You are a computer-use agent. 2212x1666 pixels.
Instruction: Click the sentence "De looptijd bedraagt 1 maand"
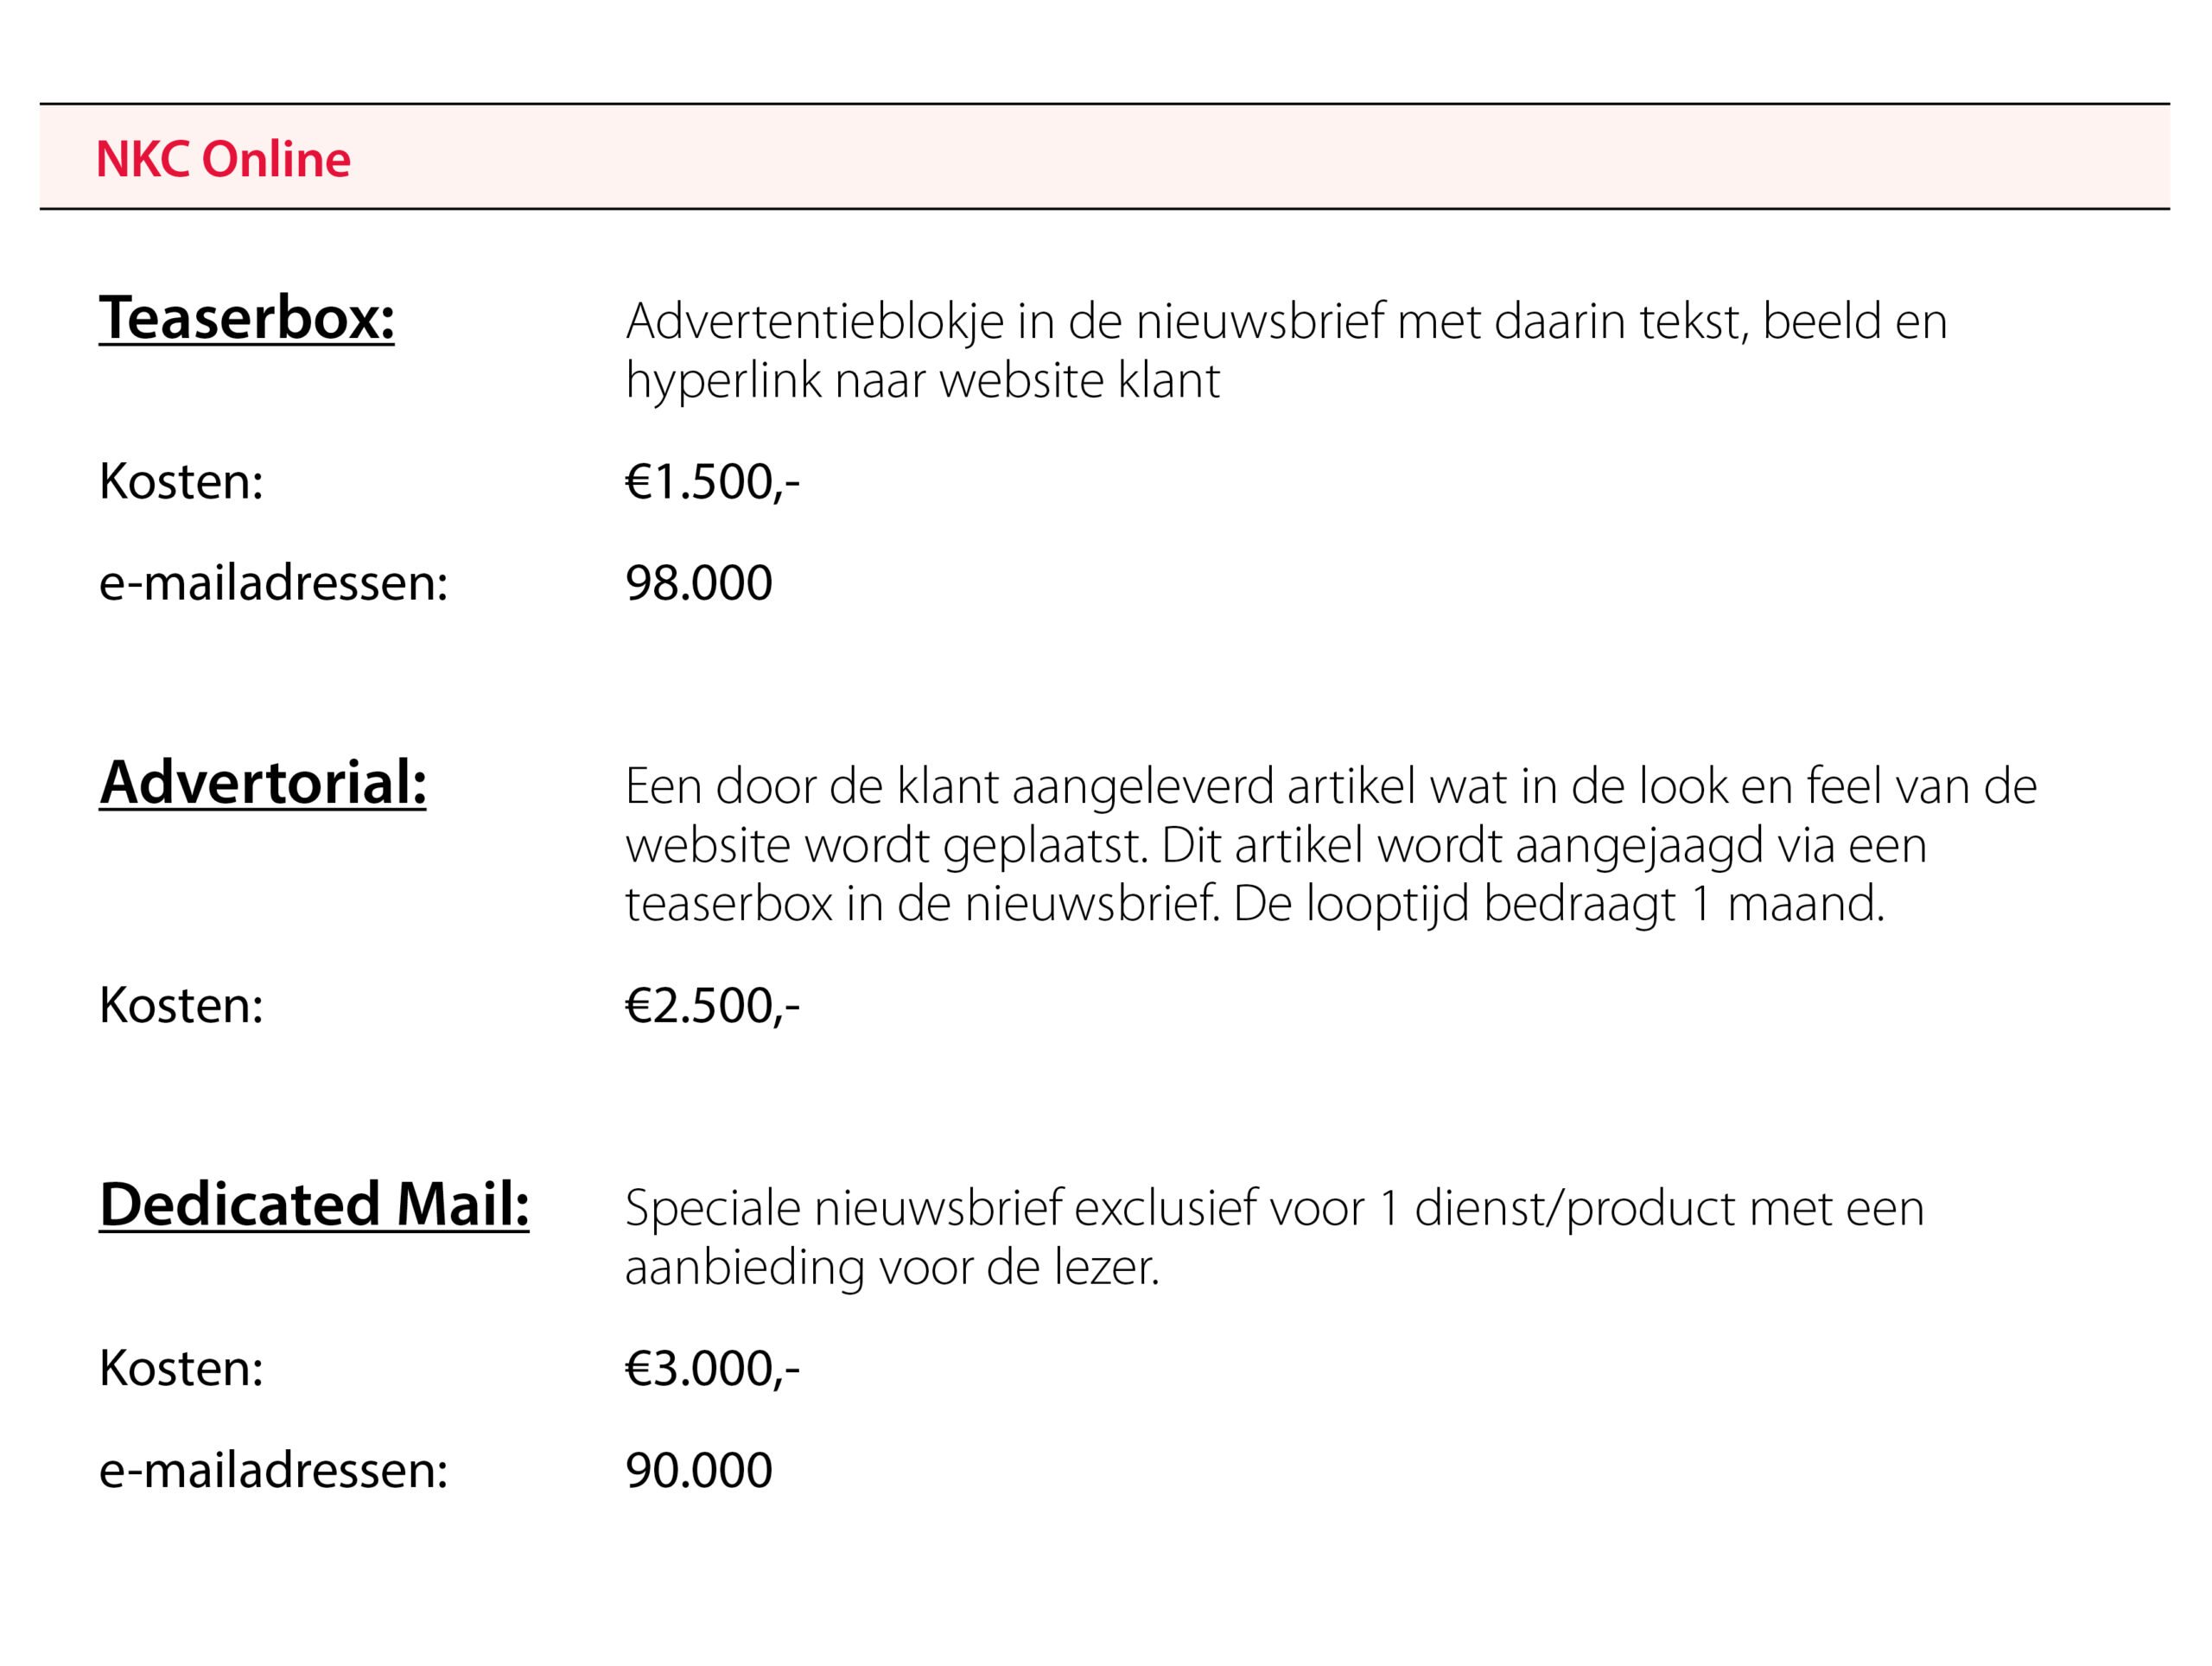1558,904
